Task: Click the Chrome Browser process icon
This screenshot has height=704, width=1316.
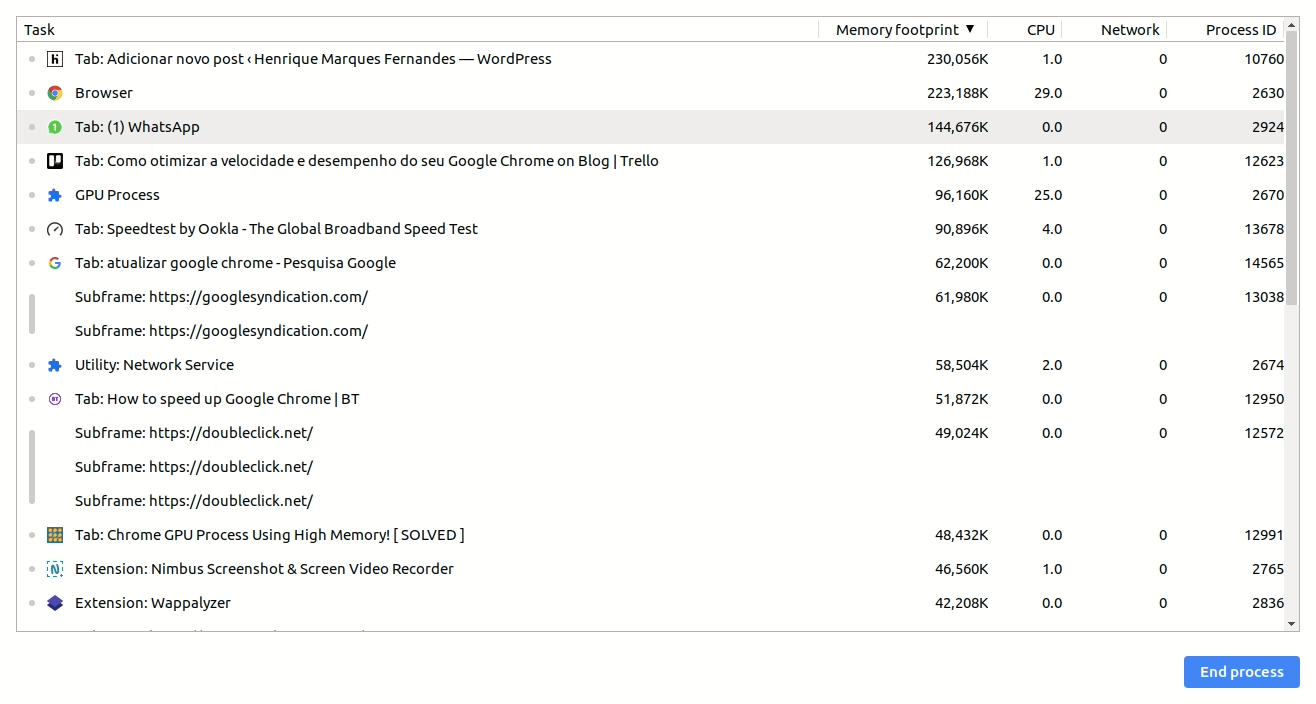Action: [x=55, y=93]
